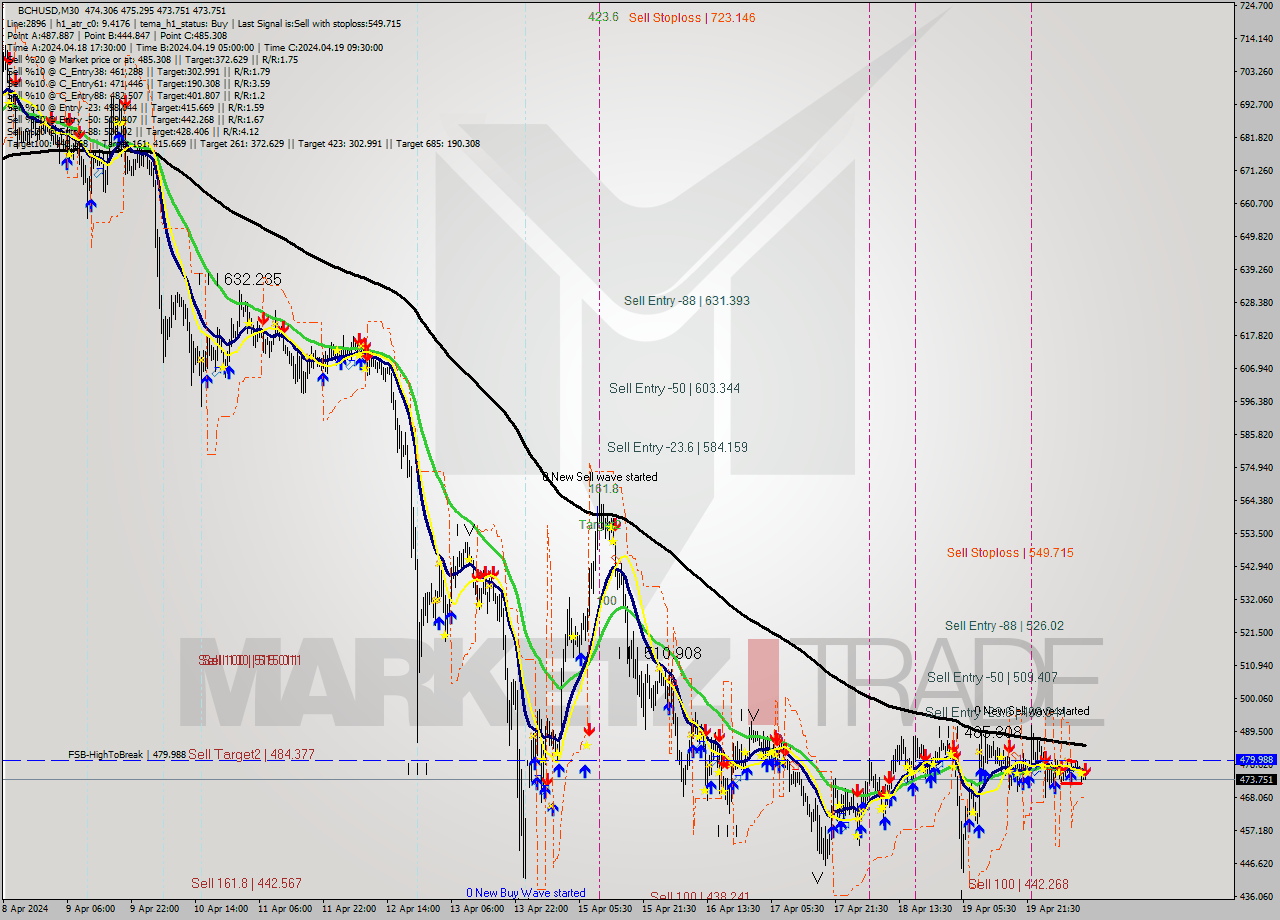Screen dimensions: 1280x920
Task: Select the 'Sell Stoploss | 723.146' label
Action: (x=692, y=17)
